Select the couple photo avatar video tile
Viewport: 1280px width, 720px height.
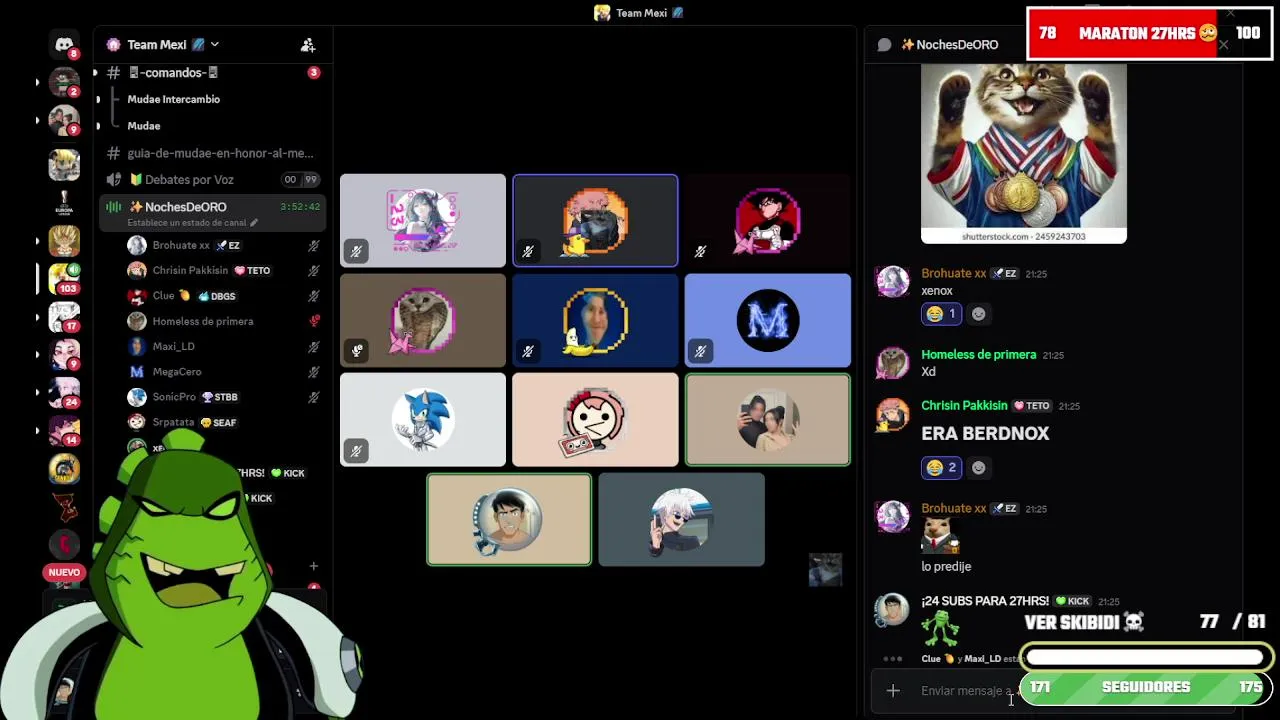pyautogui.click(x=768, y=420)
